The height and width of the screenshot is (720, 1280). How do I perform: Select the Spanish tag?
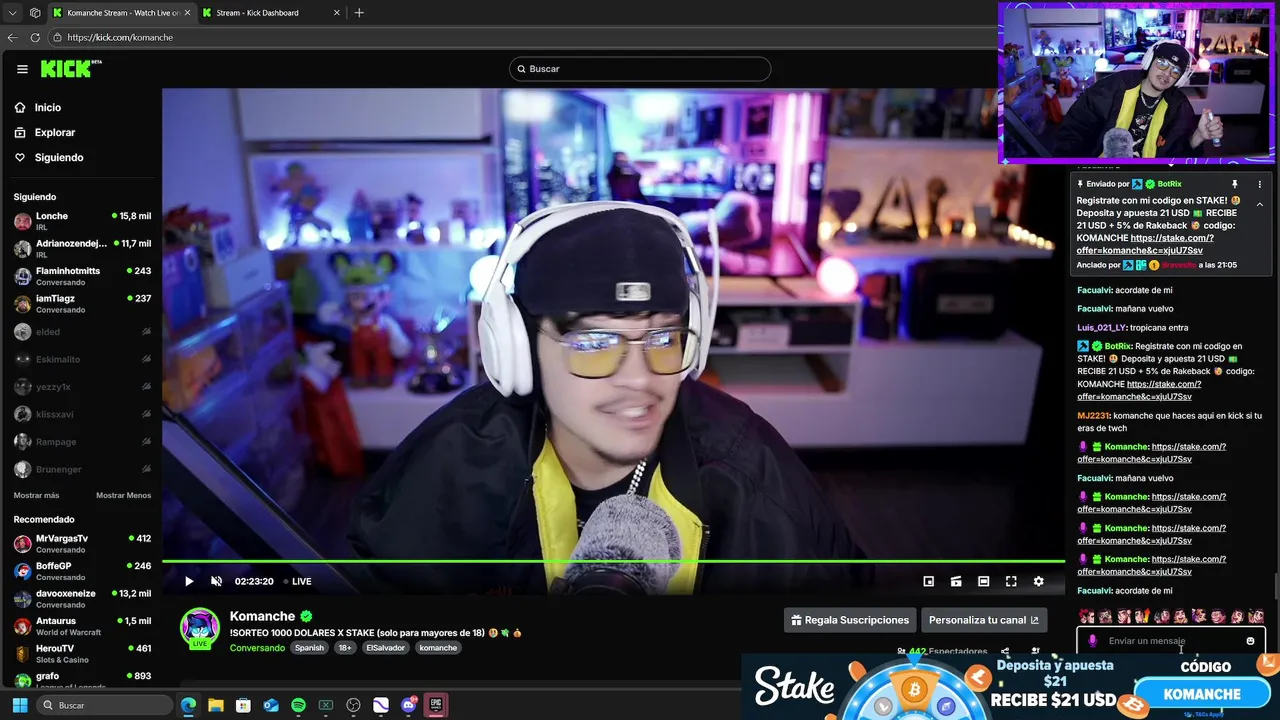[309, 648]
